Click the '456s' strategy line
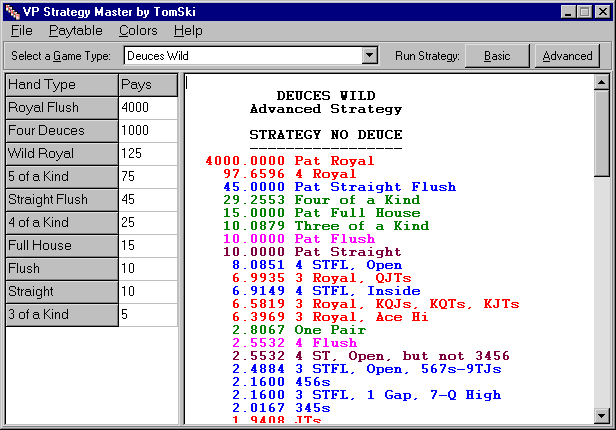The height and width of the screenshot is (430, 616). pyautogui.click(x=281, y=381)
